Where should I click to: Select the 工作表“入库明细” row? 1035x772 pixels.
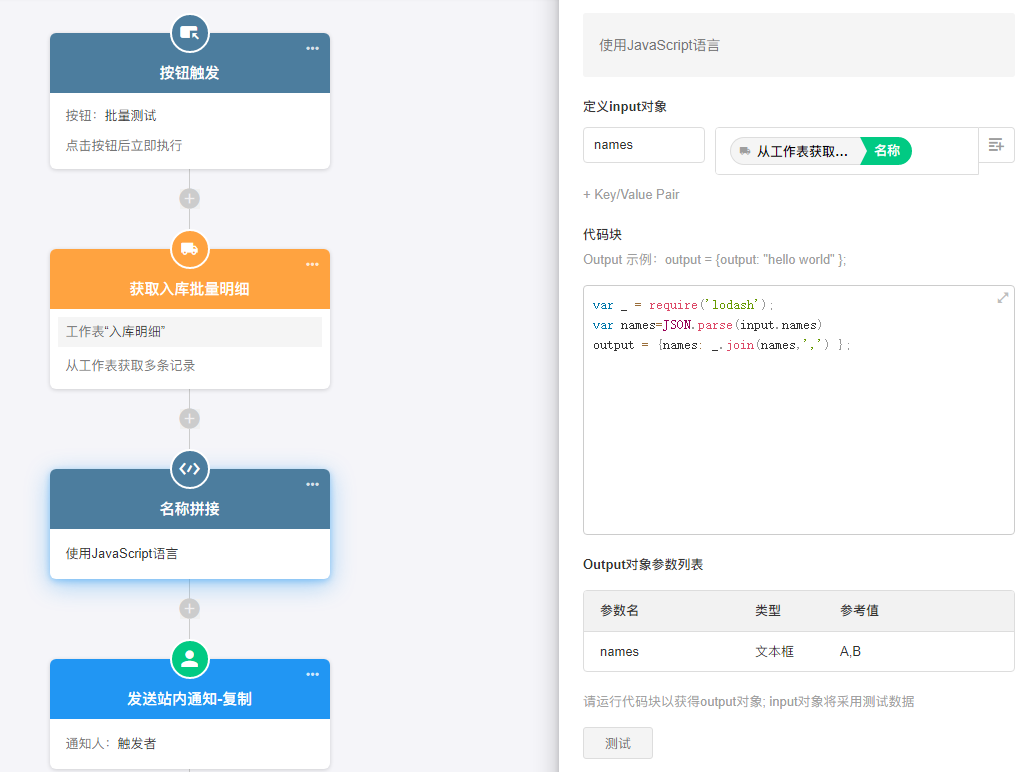(189, 331)
